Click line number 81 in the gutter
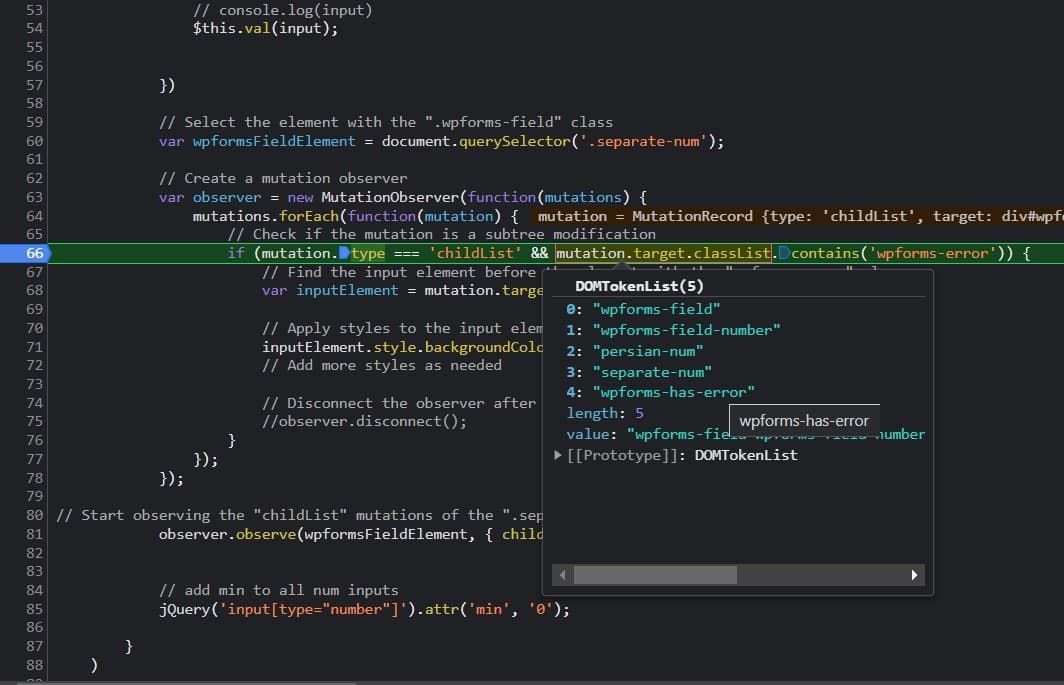Screen dimensions: 1064x685 click(x=34, y=534)
